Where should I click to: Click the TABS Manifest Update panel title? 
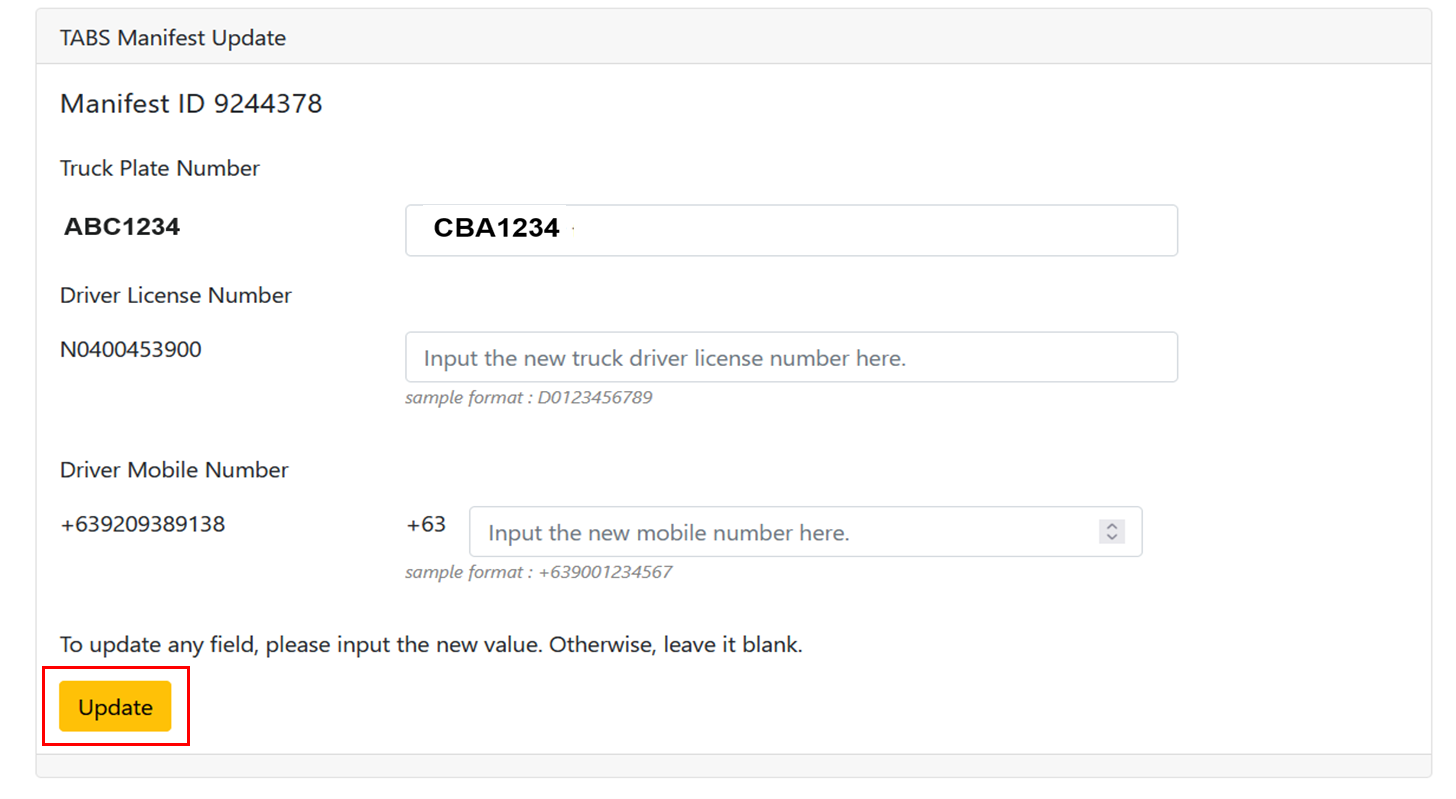[173, 38]
